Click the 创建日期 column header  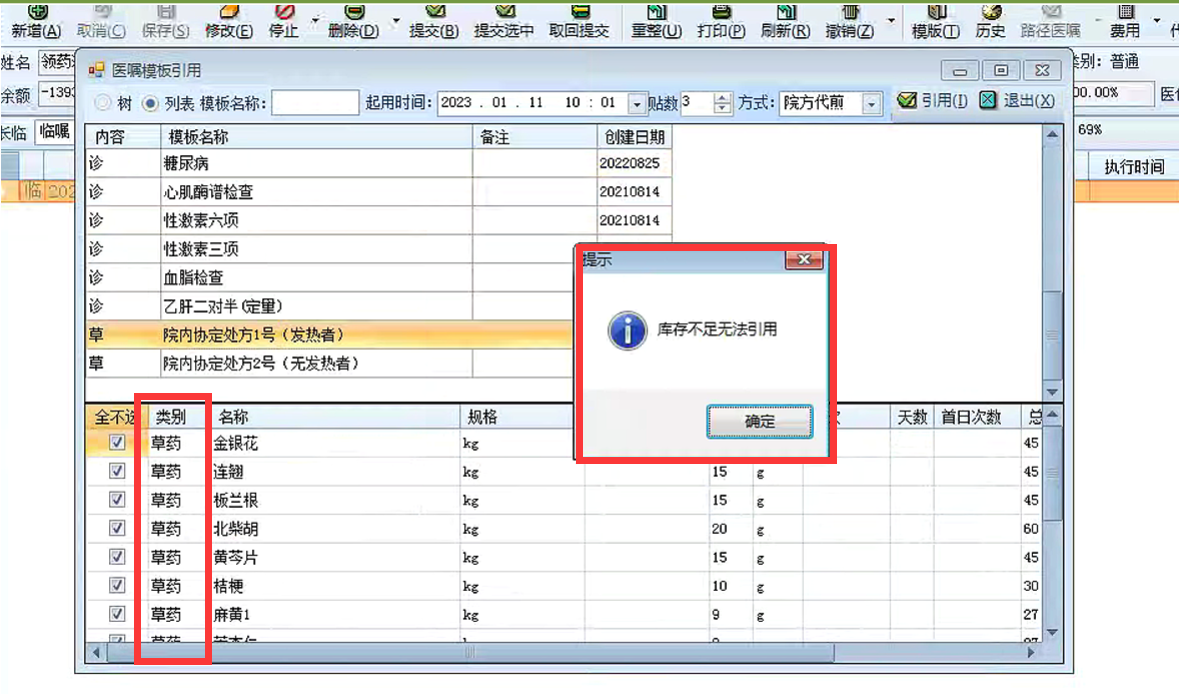coord(635,137)
